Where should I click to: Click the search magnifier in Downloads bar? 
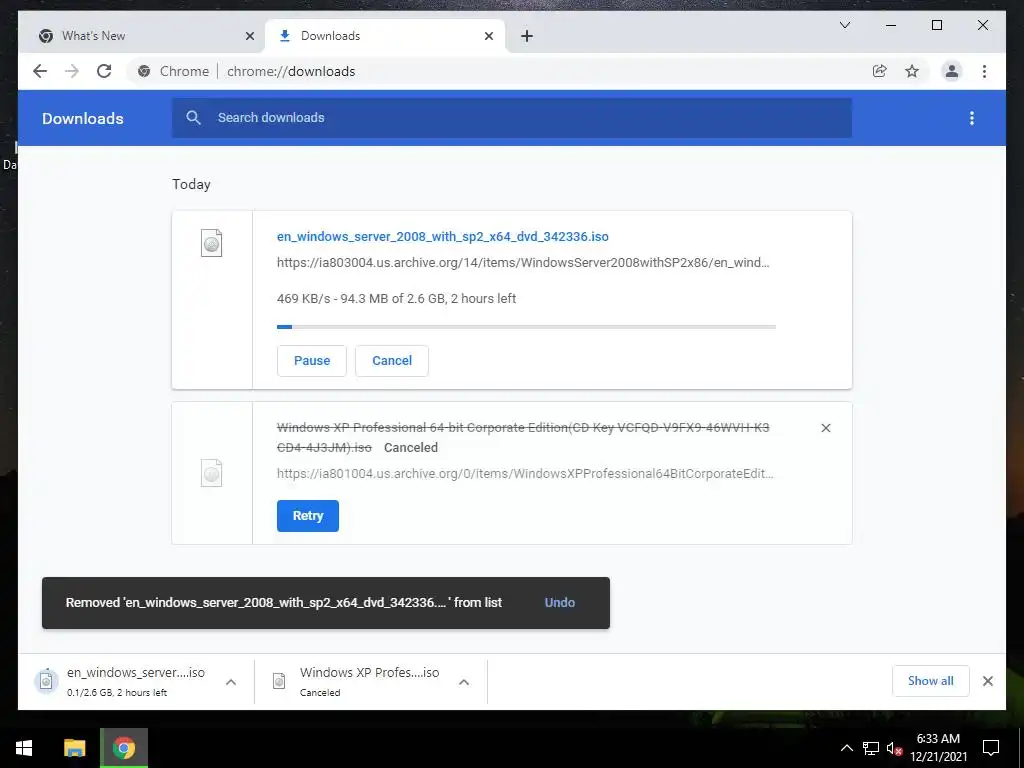coord(193,118)
